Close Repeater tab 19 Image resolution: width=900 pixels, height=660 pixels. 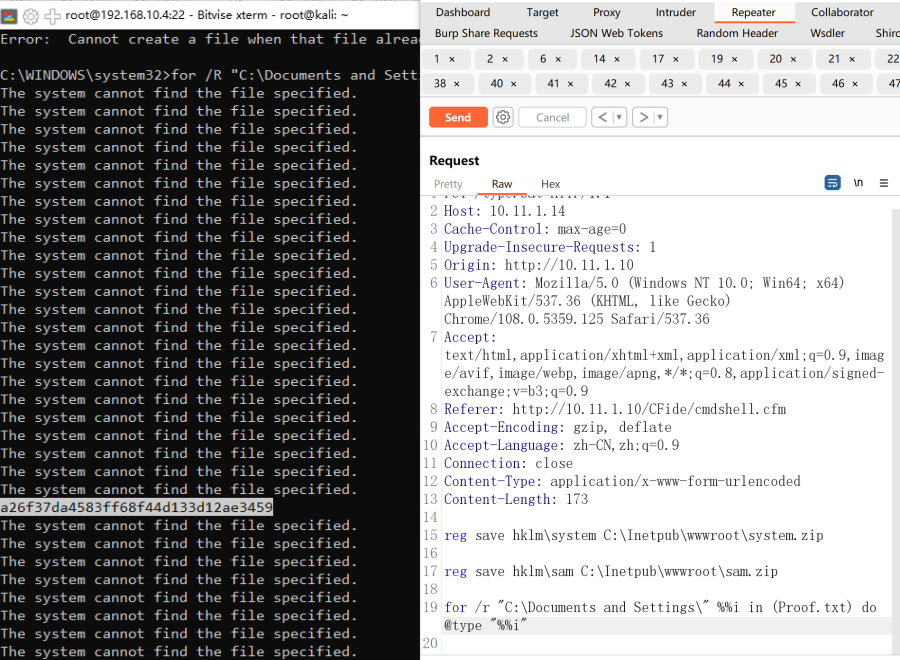(x=735, y=59)
